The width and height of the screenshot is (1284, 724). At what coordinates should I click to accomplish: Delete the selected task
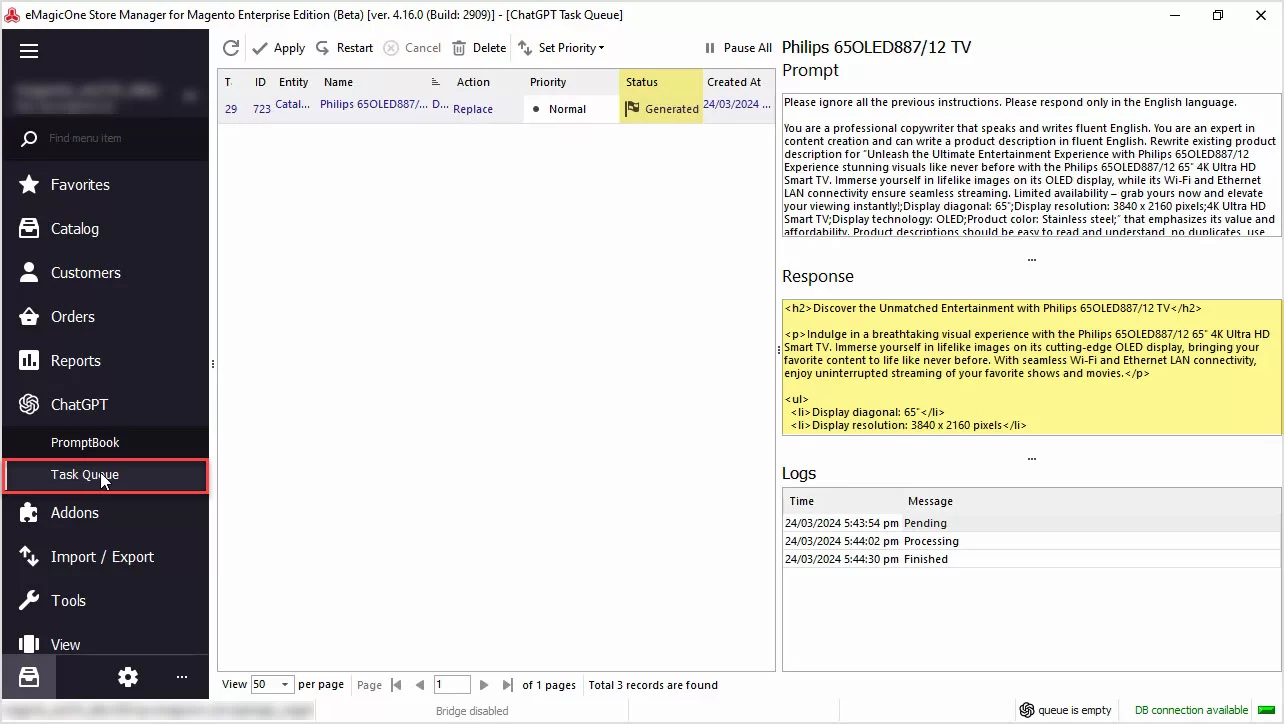[479, 48]
